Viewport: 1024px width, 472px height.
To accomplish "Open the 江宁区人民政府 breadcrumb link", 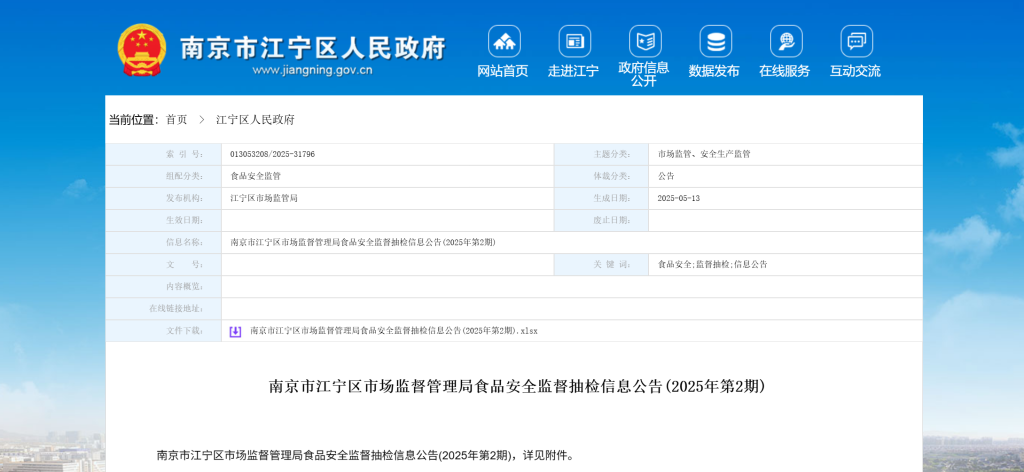I will coord(255,120).
